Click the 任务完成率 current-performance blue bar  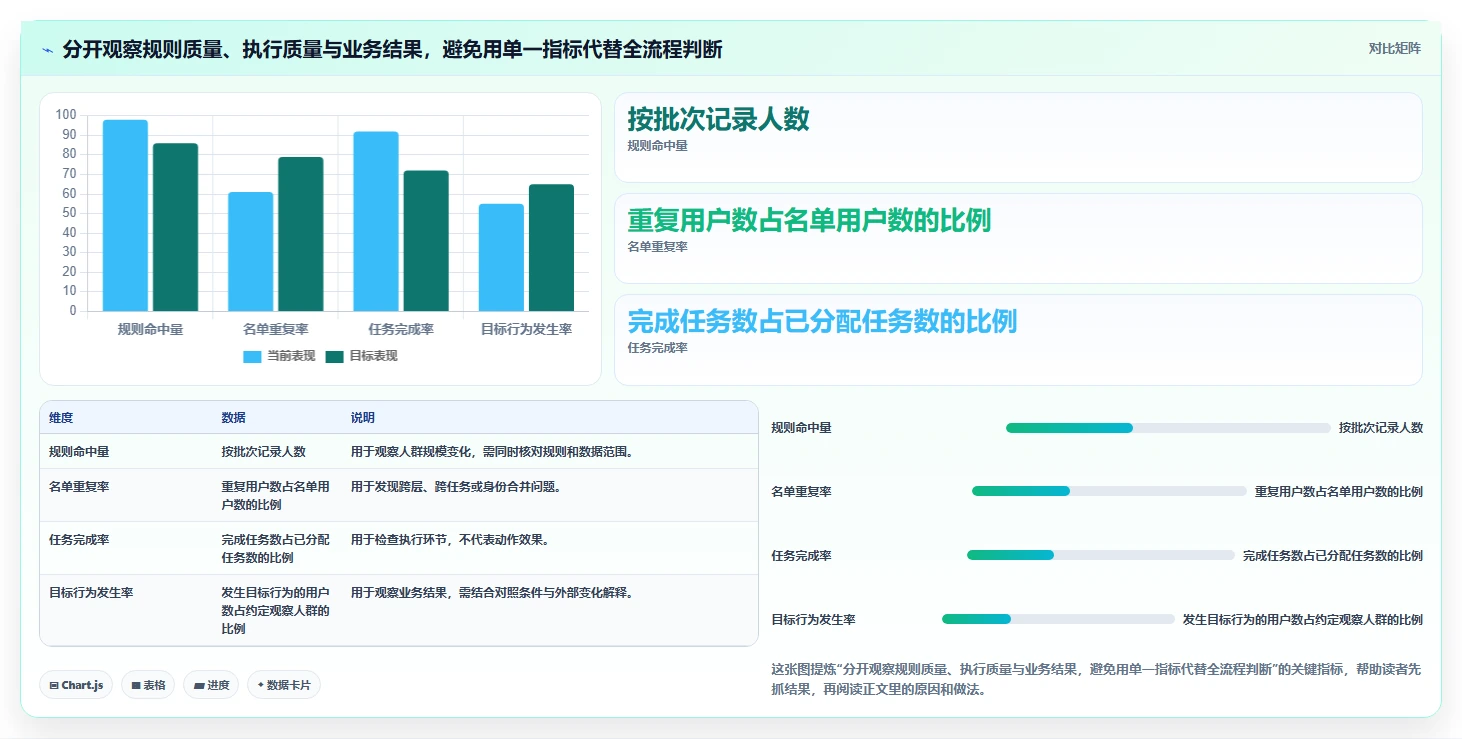(376, 221)
